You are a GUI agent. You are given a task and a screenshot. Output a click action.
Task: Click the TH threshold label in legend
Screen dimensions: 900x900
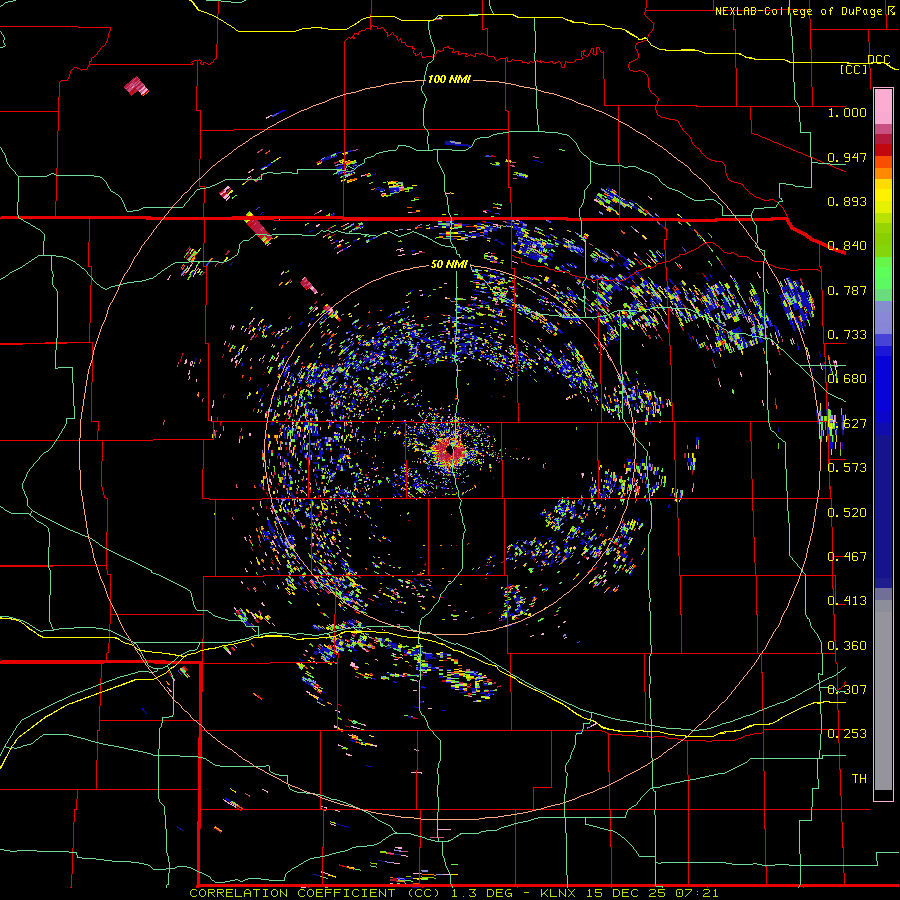(859, 779)
